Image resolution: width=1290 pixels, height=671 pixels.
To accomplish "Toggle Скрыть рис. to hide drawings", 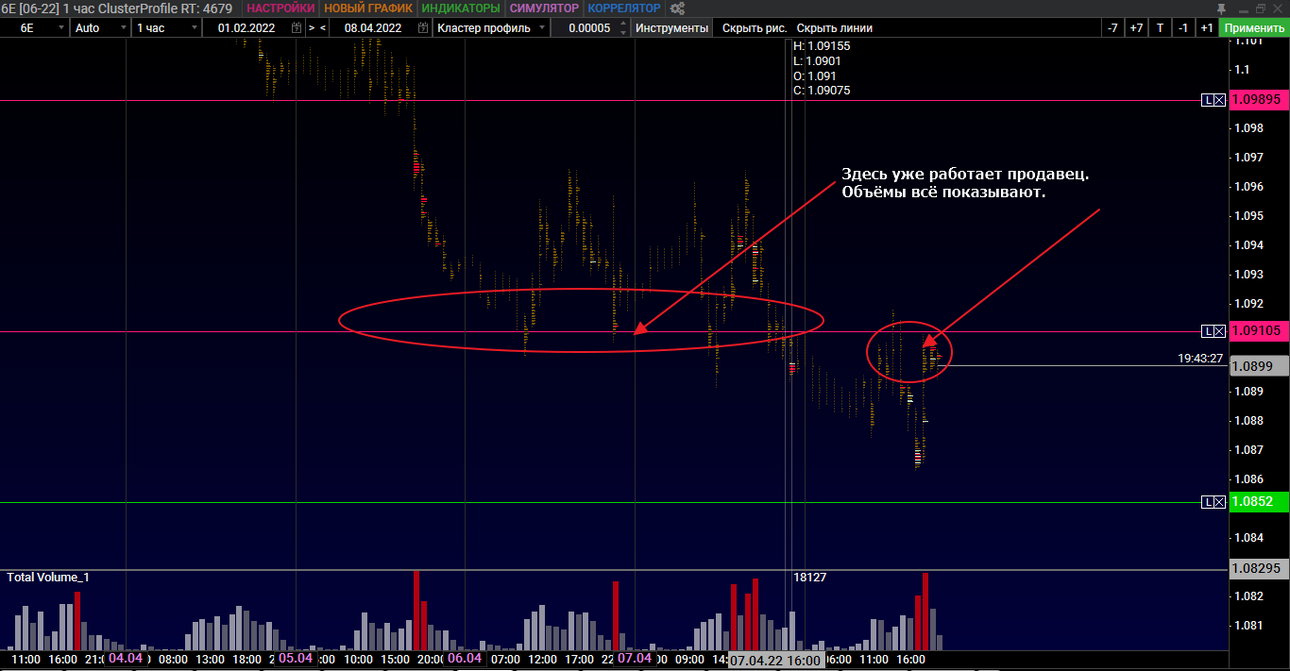I will [x=754, y=28].
